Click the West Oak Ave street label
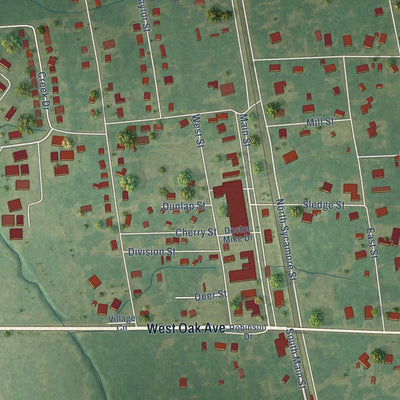The image size is (400, 400). [x=186, y=328]
